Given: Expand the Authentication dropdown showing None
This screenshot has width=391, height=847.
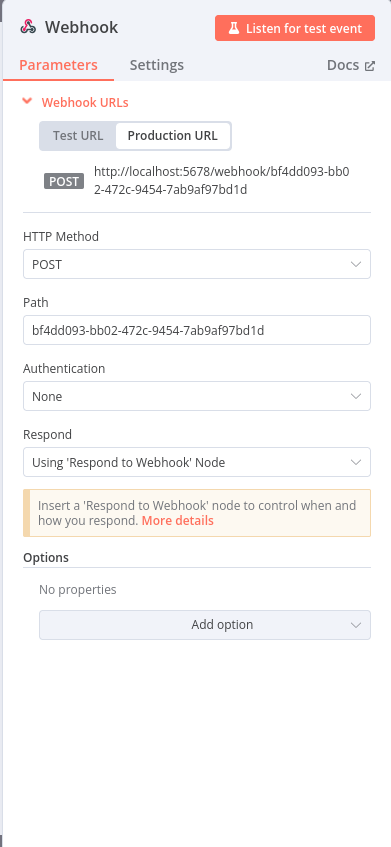Looking at the screenshot, I should tap(197, 396).
